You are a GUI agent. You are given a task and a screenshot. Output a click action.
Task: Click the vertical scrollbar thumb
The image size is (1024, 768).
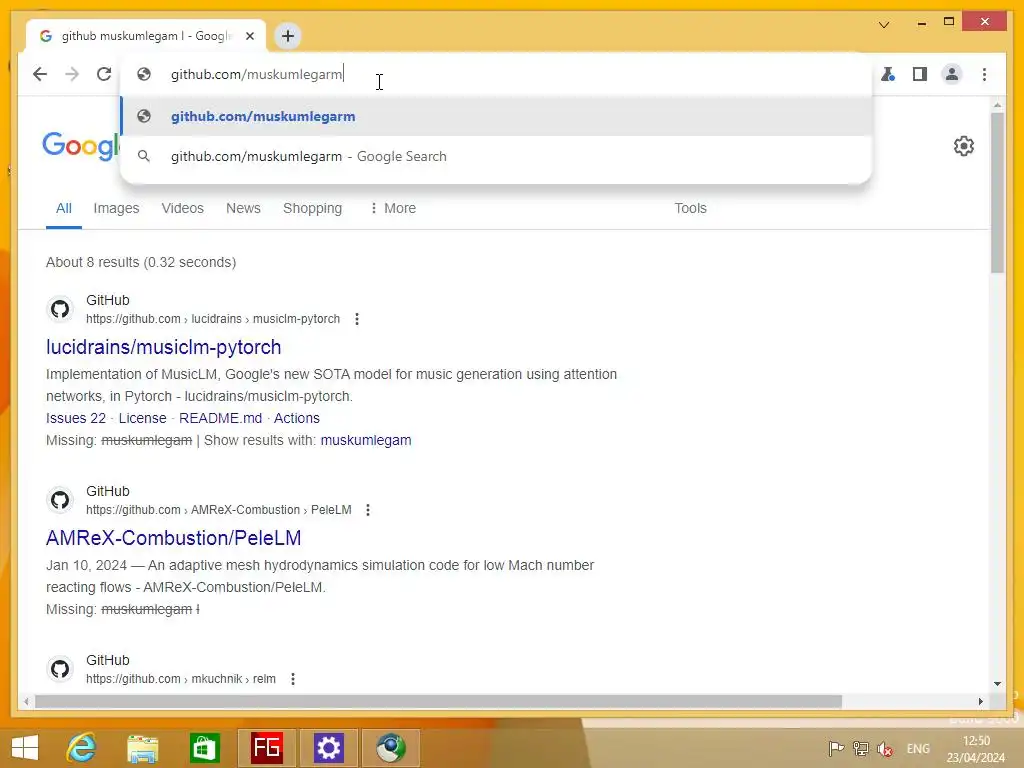coord(997,193)
